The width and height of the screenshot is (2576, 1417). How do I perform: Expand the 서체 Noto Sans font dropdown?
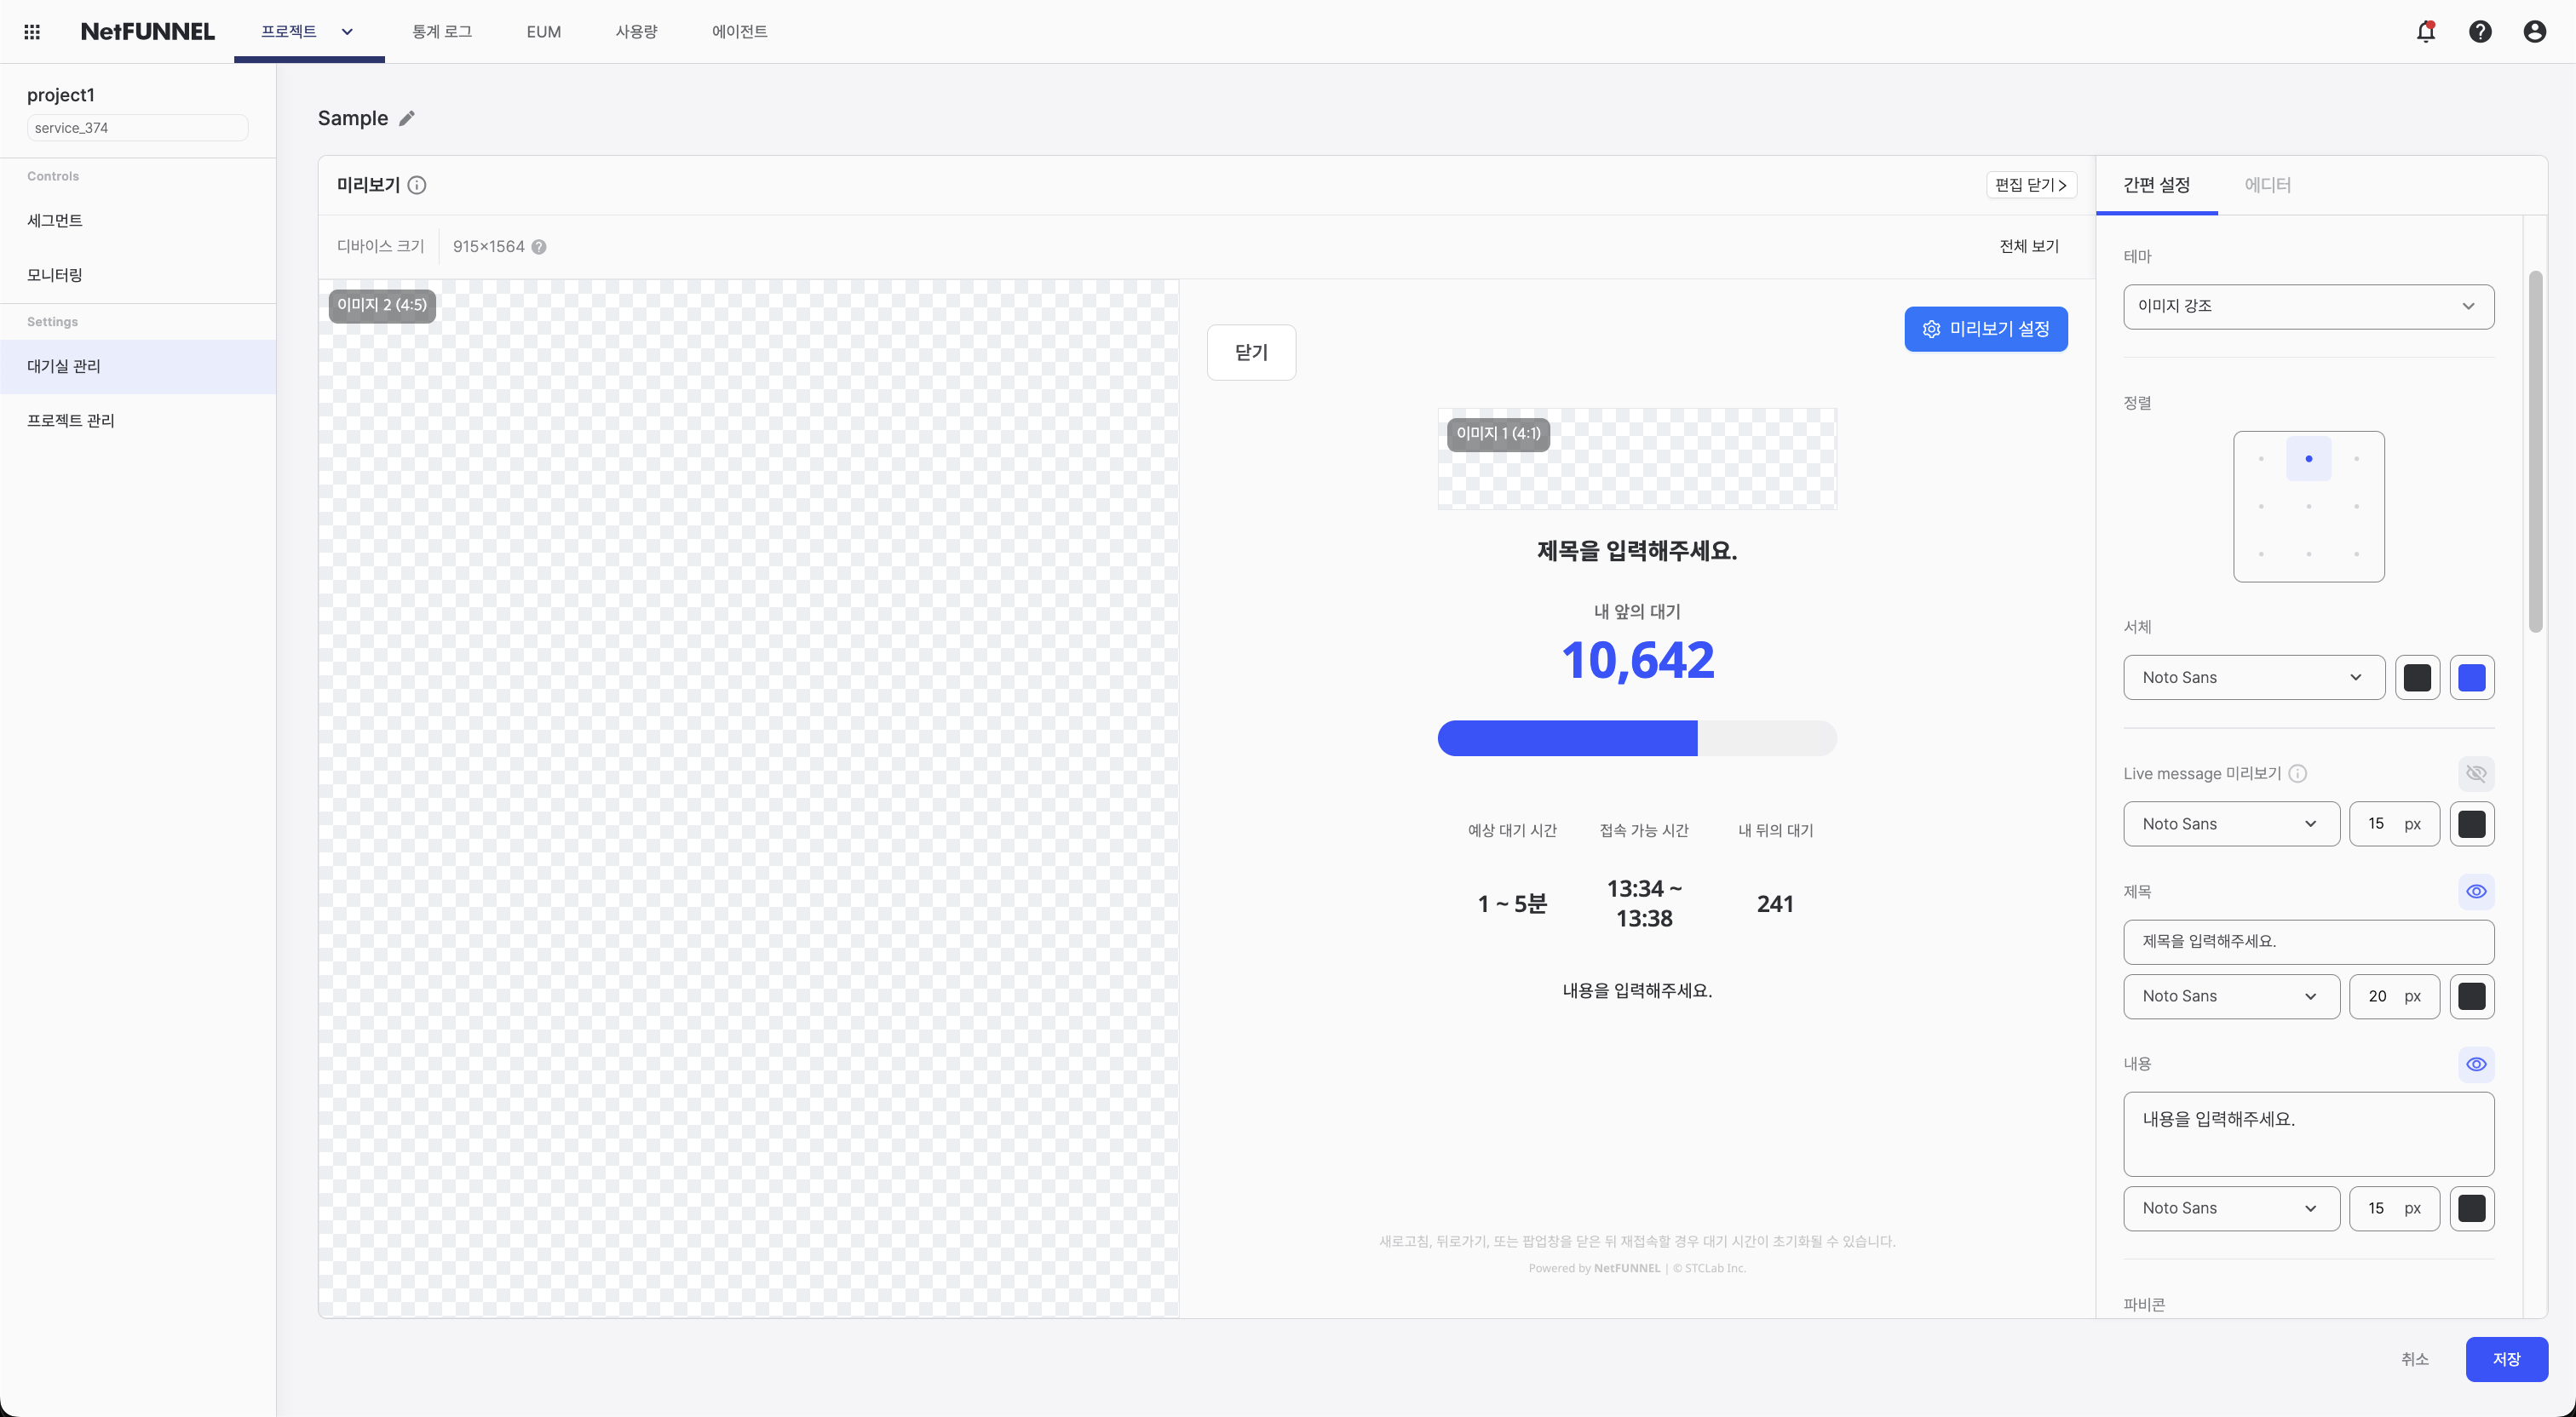click(2253, 678)
